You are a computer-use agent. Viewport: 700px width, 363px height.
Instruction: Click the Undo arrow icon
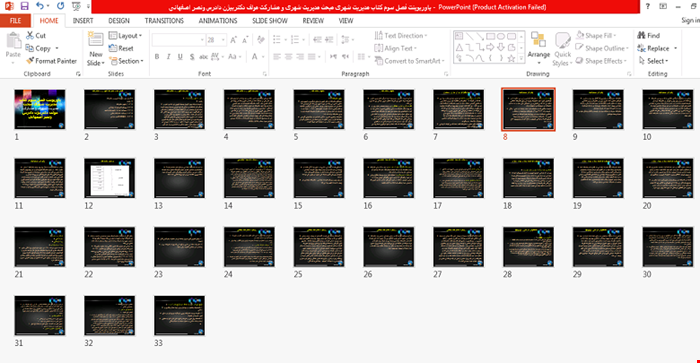coord(40,6)
